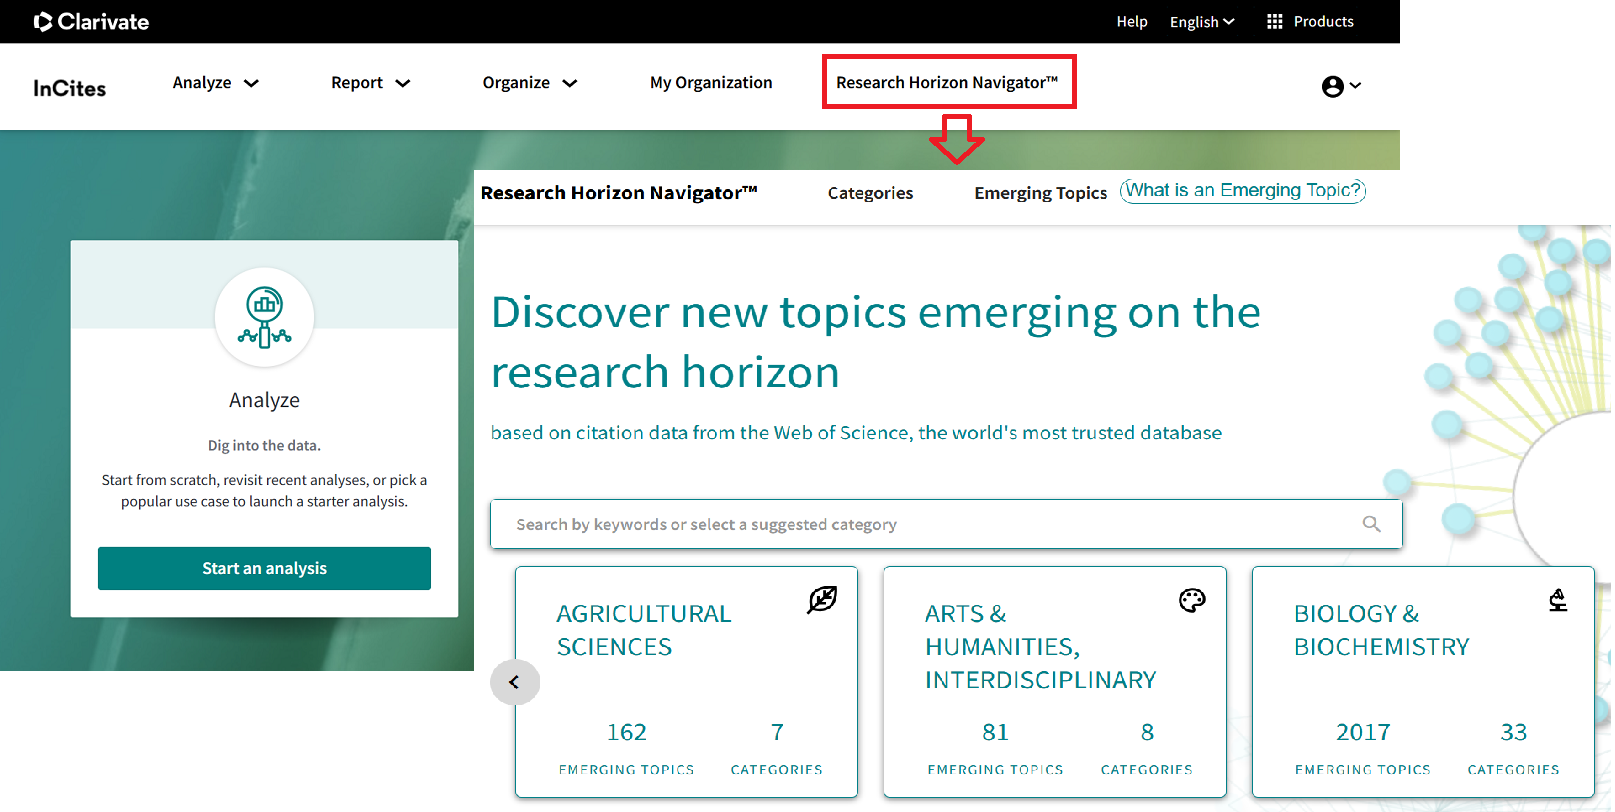Open Research Horizon Navigator in top nav
The width and height of the screenshot is (1615, 812).
tap(947, 83)
